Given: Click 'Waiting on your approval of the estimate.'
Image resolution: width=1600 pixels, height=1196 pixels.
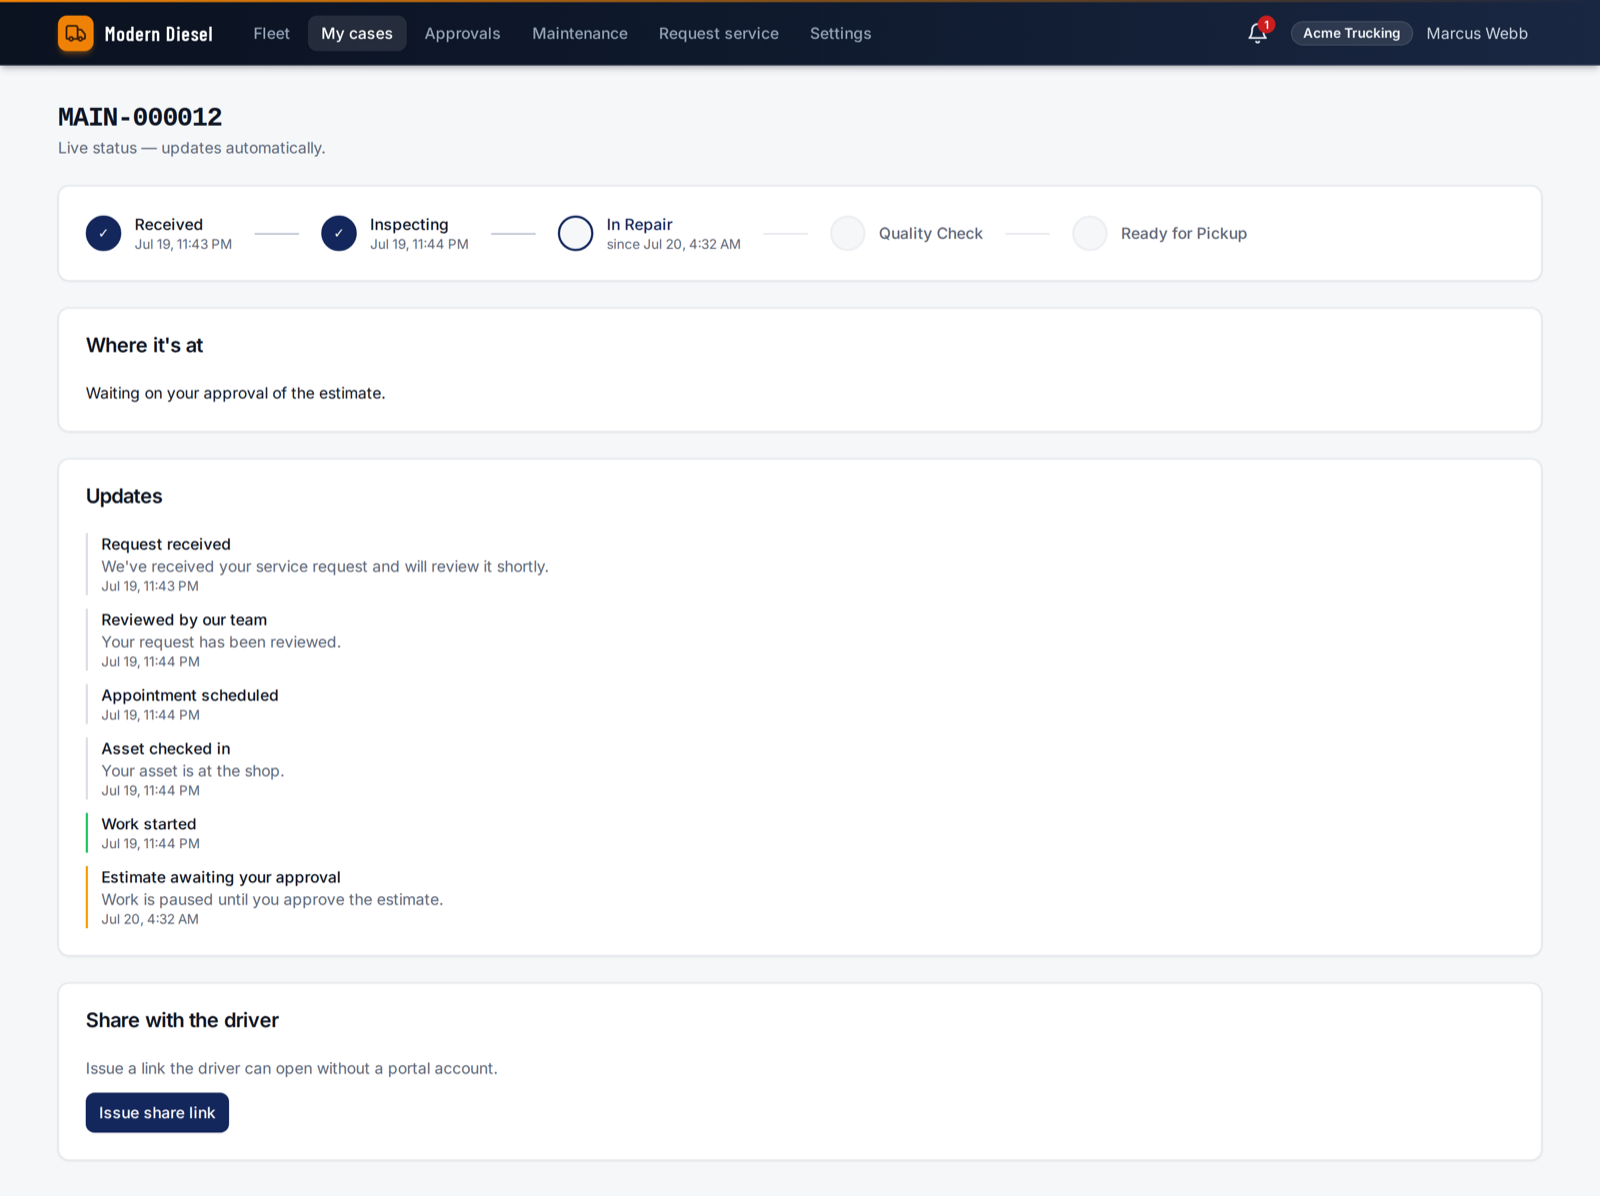Looking at the screenshot, I should tap(235, 393).
